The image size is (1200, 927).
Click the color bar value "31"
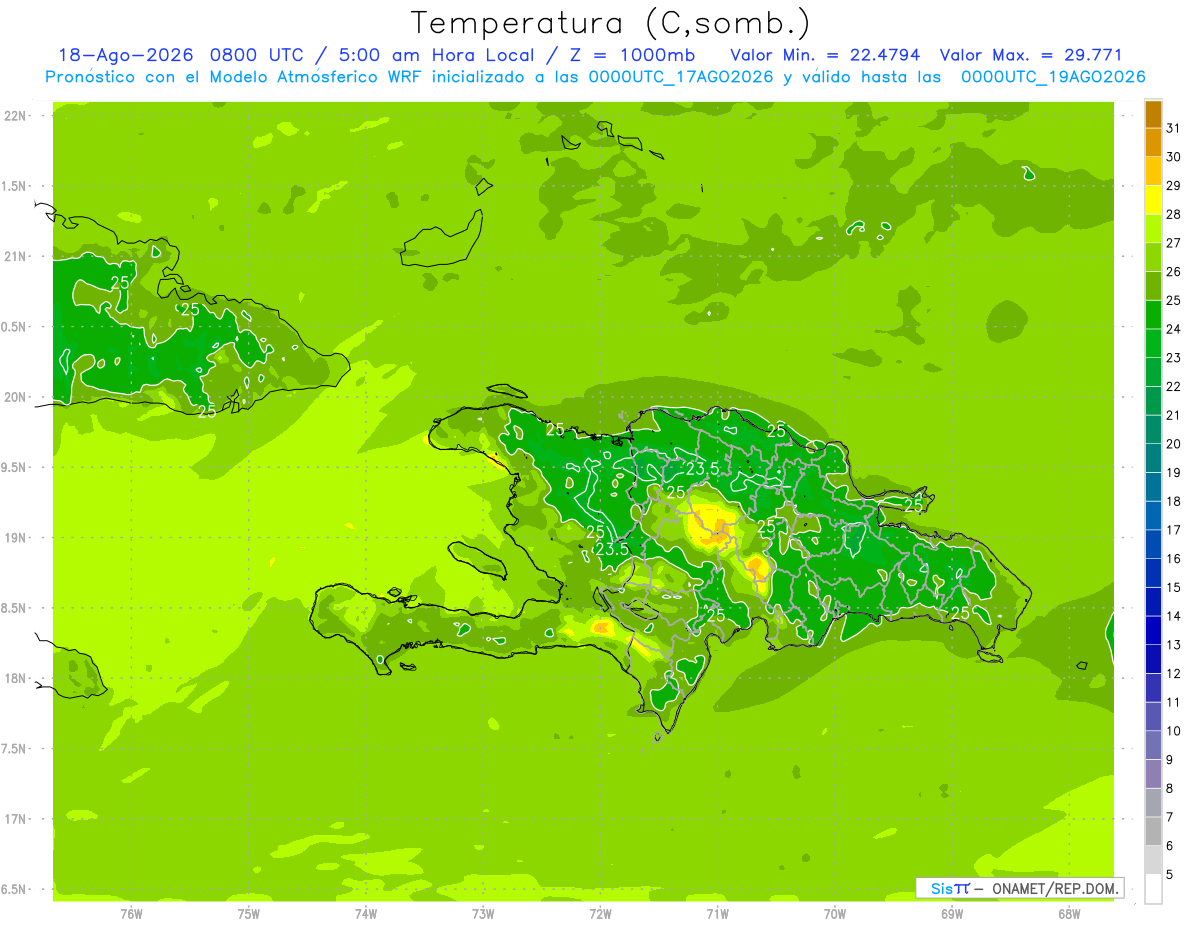coord(1173,127)
